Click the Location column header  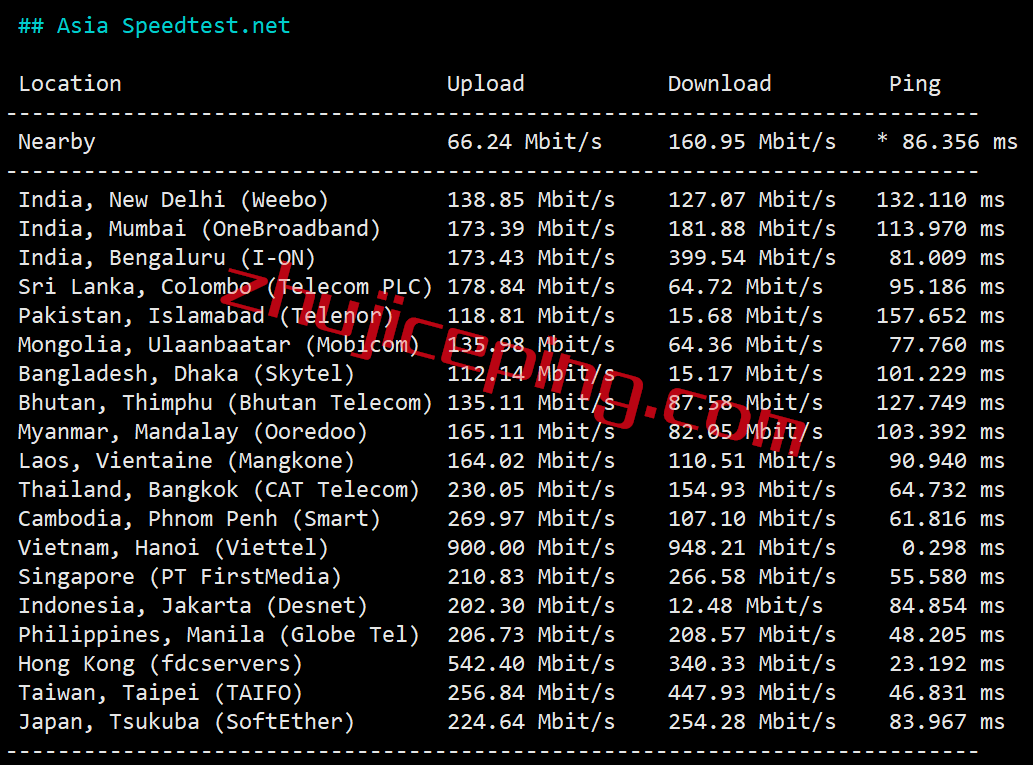pyautogui.click(x=70, y=84)
